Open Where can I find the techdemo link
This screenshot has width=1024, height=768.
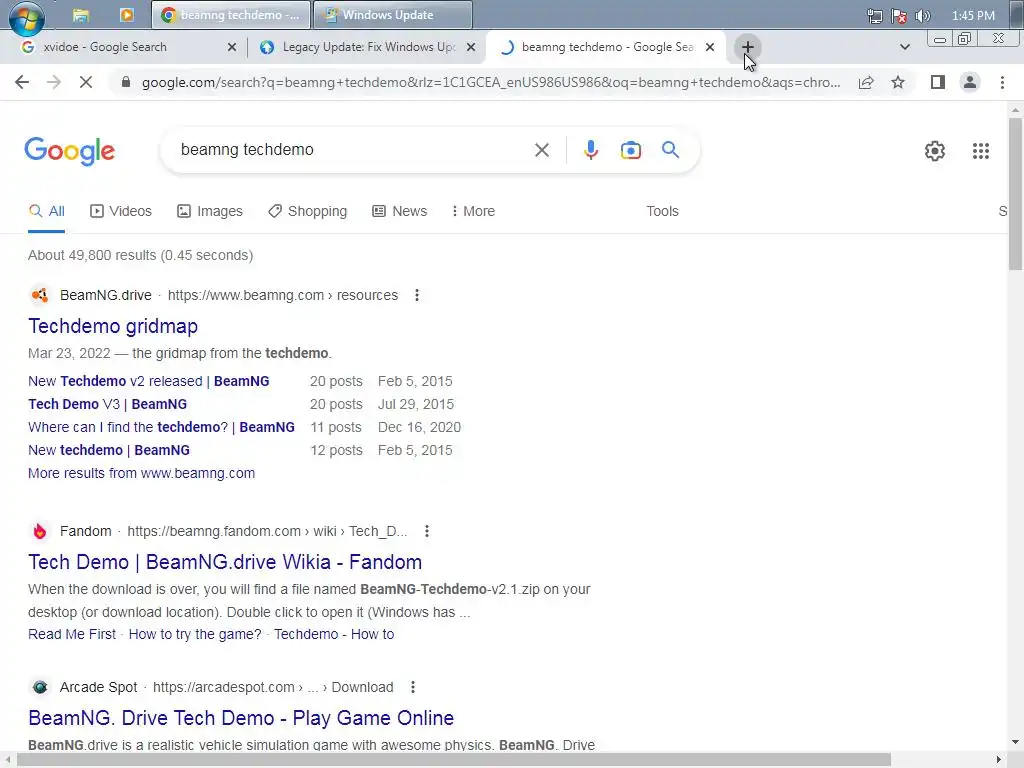point(161,427)
